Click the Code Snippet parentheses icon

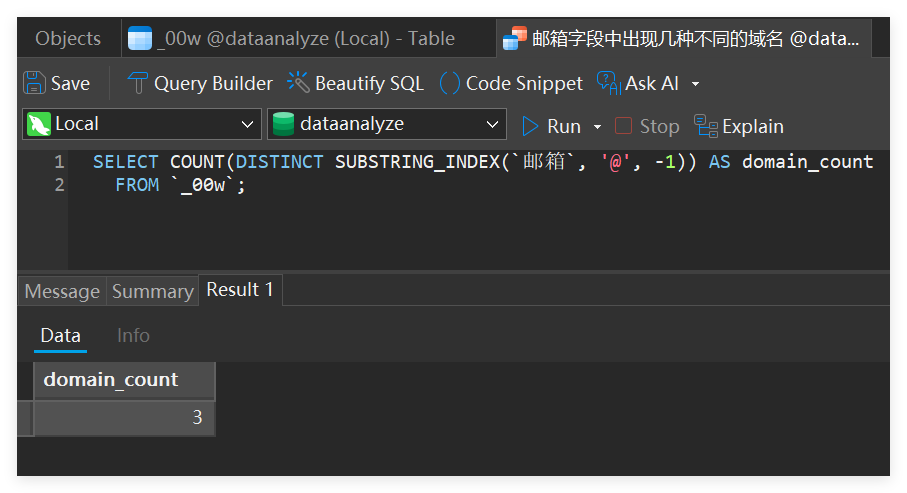point(449,83)
